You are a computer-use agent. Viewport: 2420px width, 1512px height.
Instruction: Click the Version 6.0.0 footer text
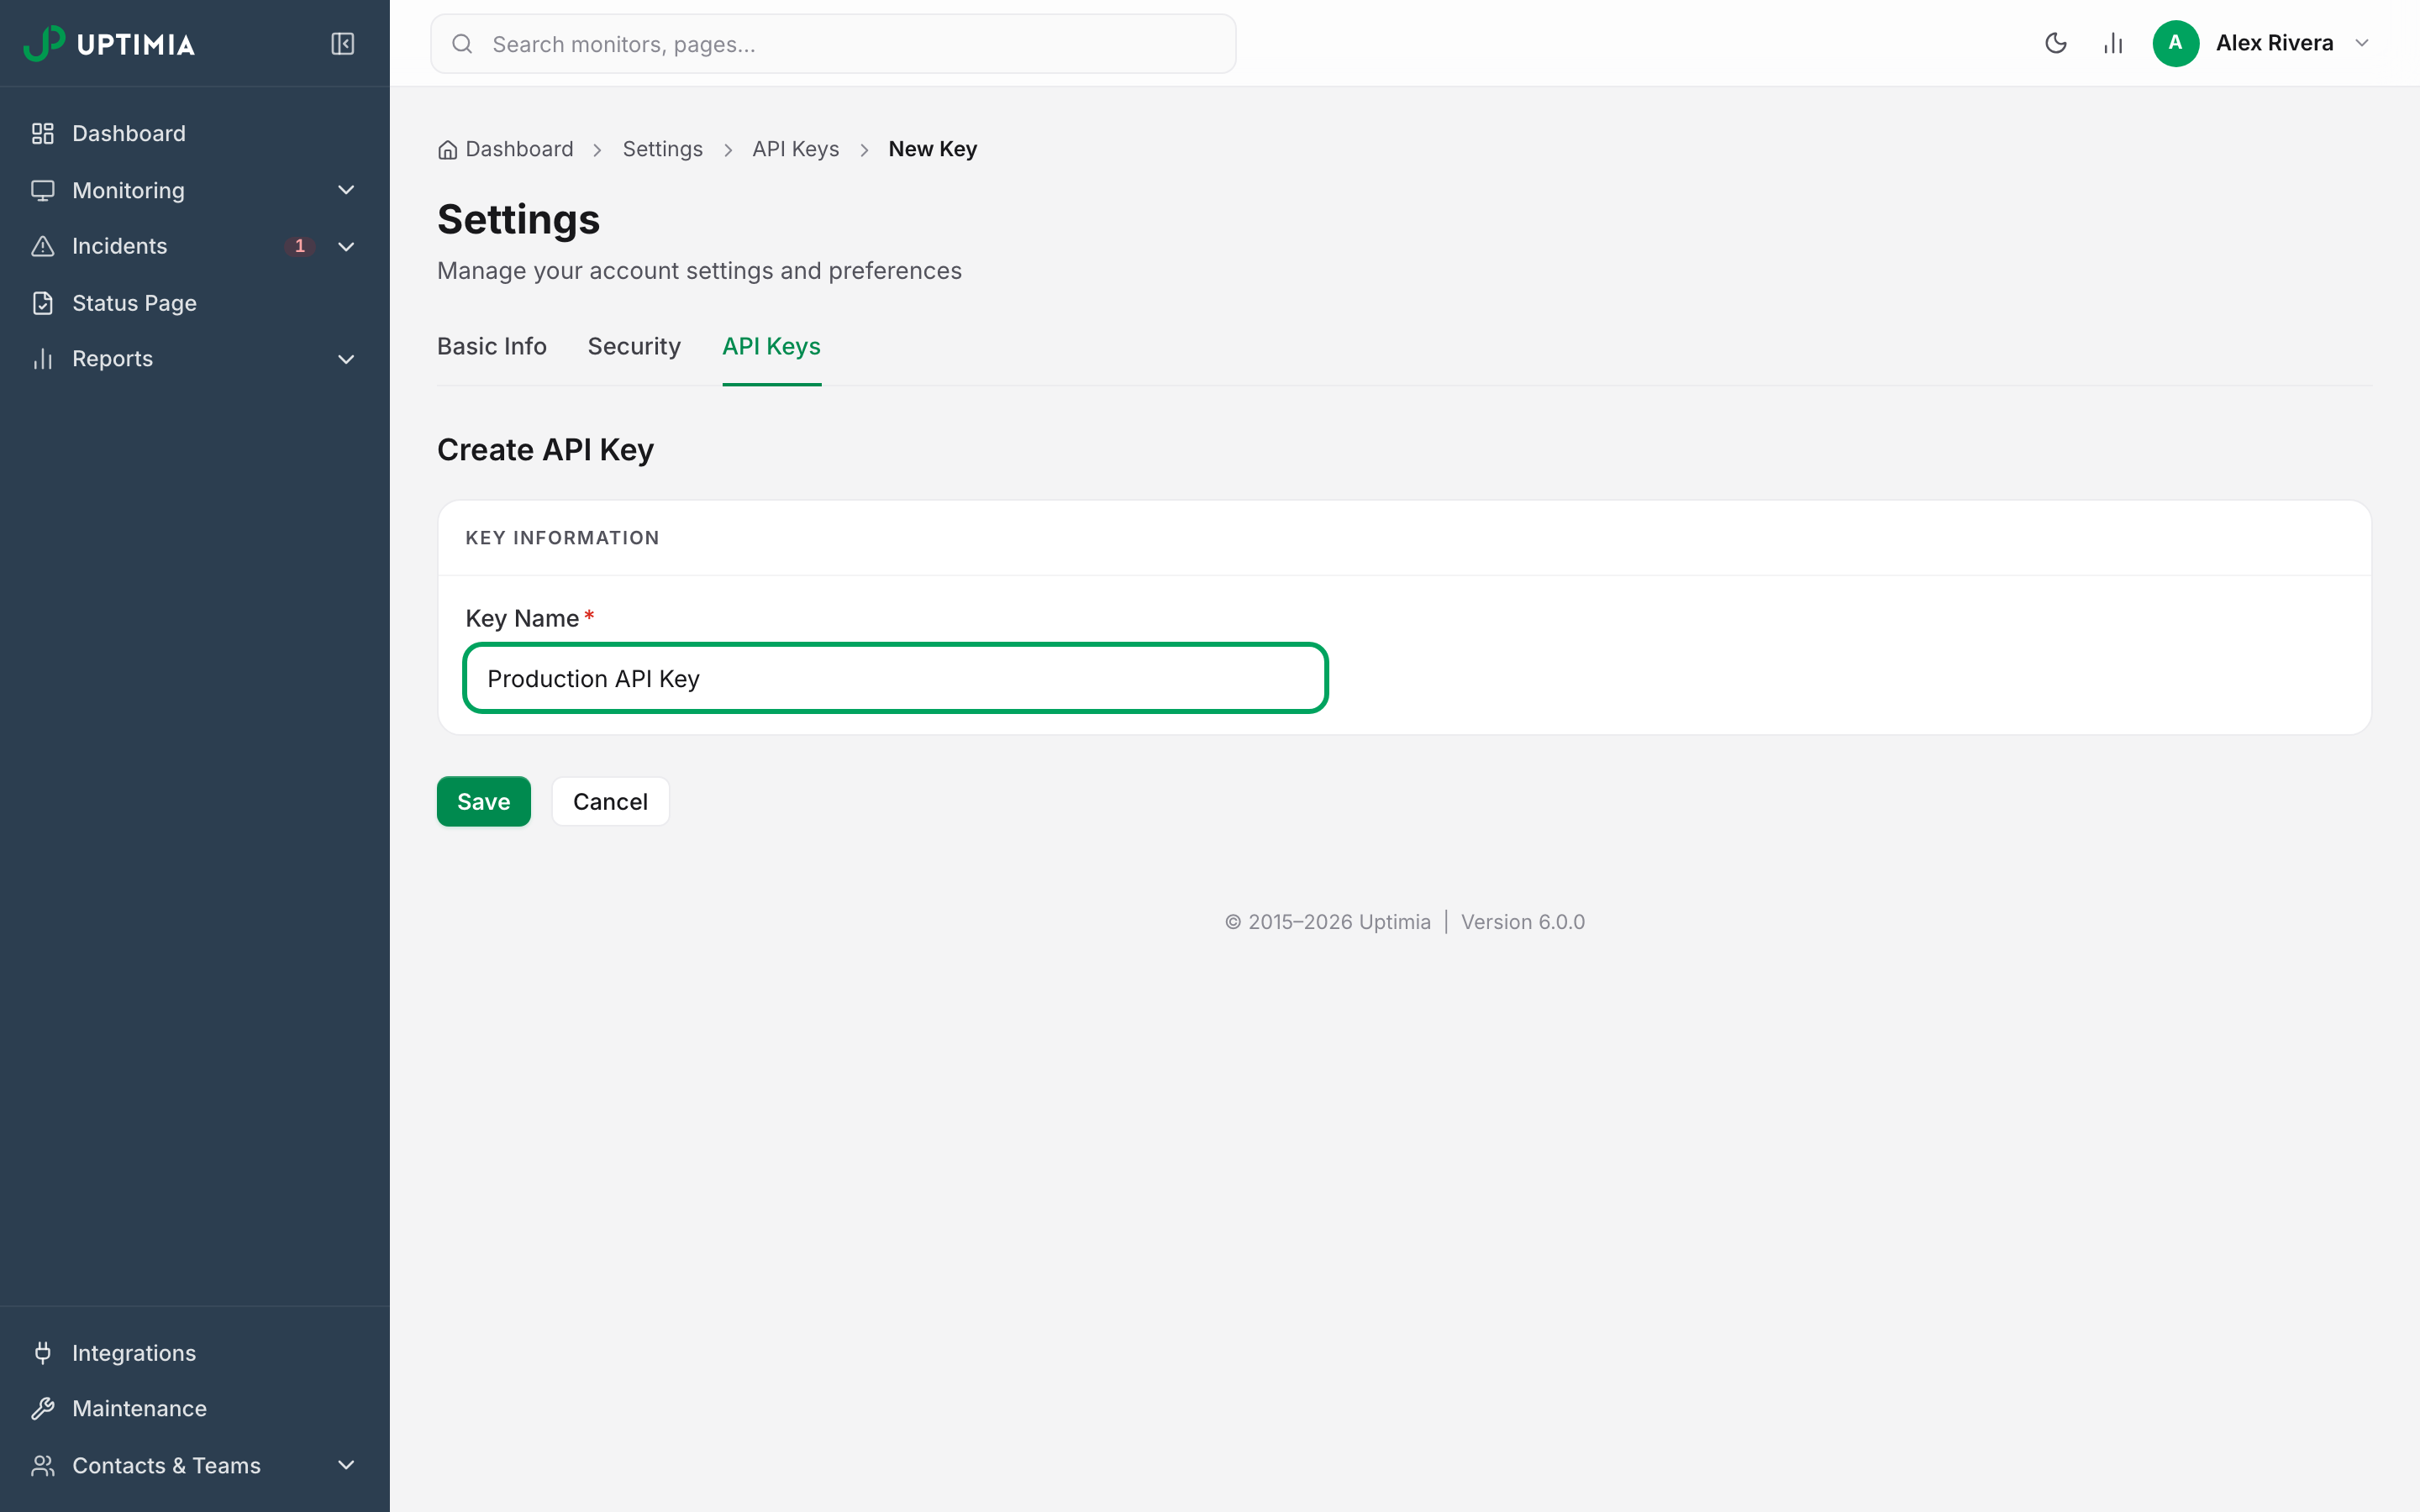[x=1523, y=922]
